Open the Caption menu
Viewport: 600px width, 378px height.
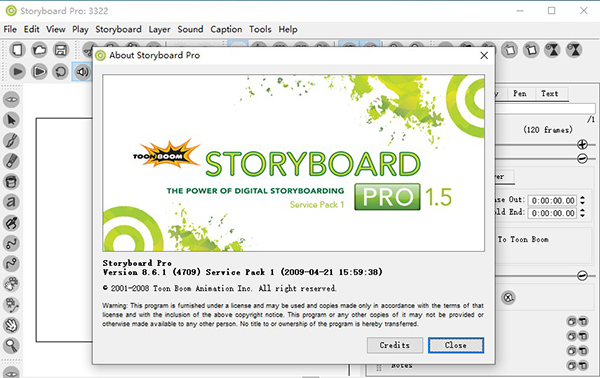(226, 29)
